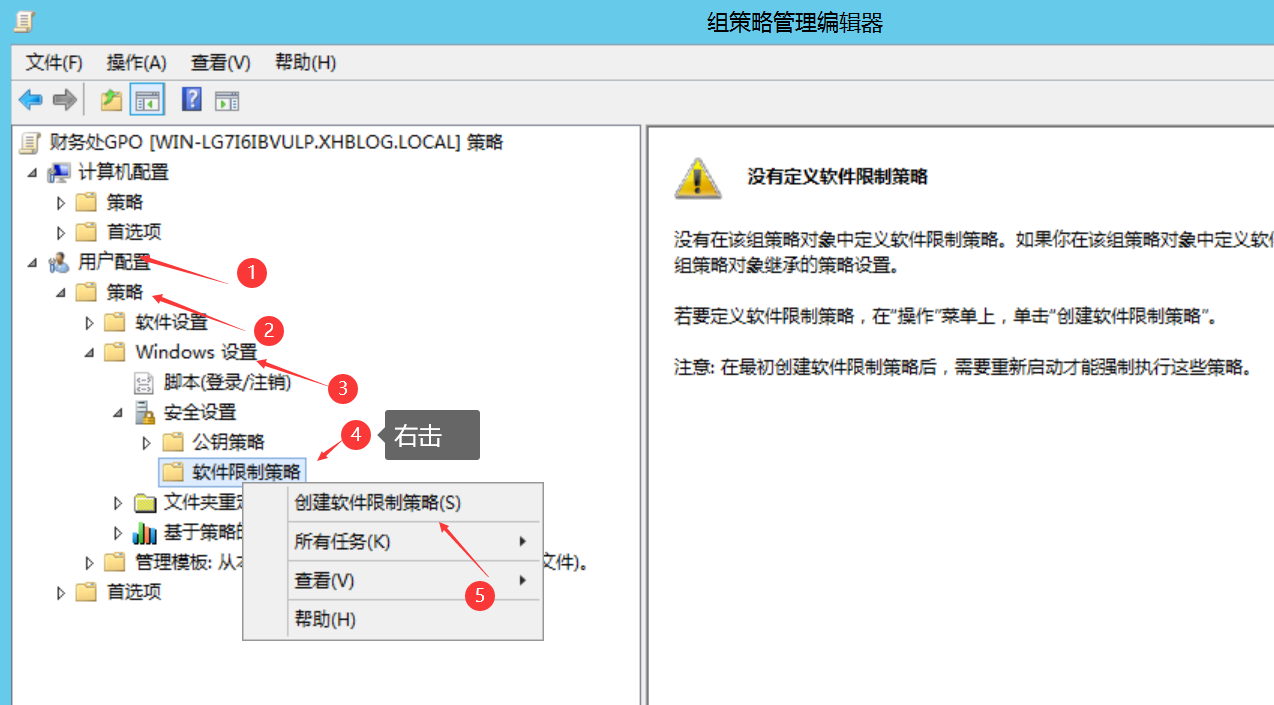Click the heading 没有定义软件限制策略
The height and width of the screenshot is (705, 1274).
pos(838,177)
